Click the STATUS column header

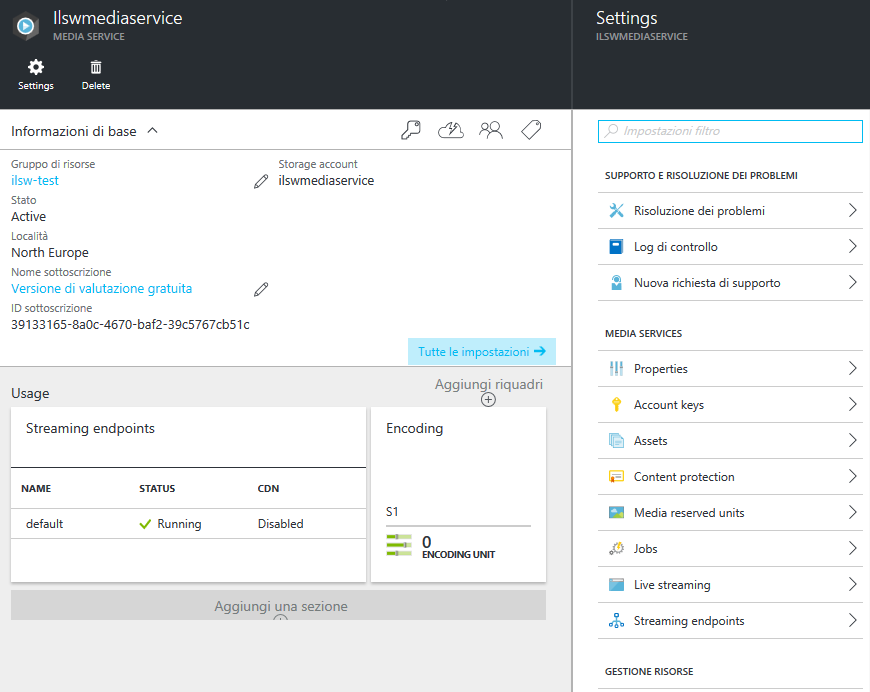pyautogui.click(x=157, y=488)
